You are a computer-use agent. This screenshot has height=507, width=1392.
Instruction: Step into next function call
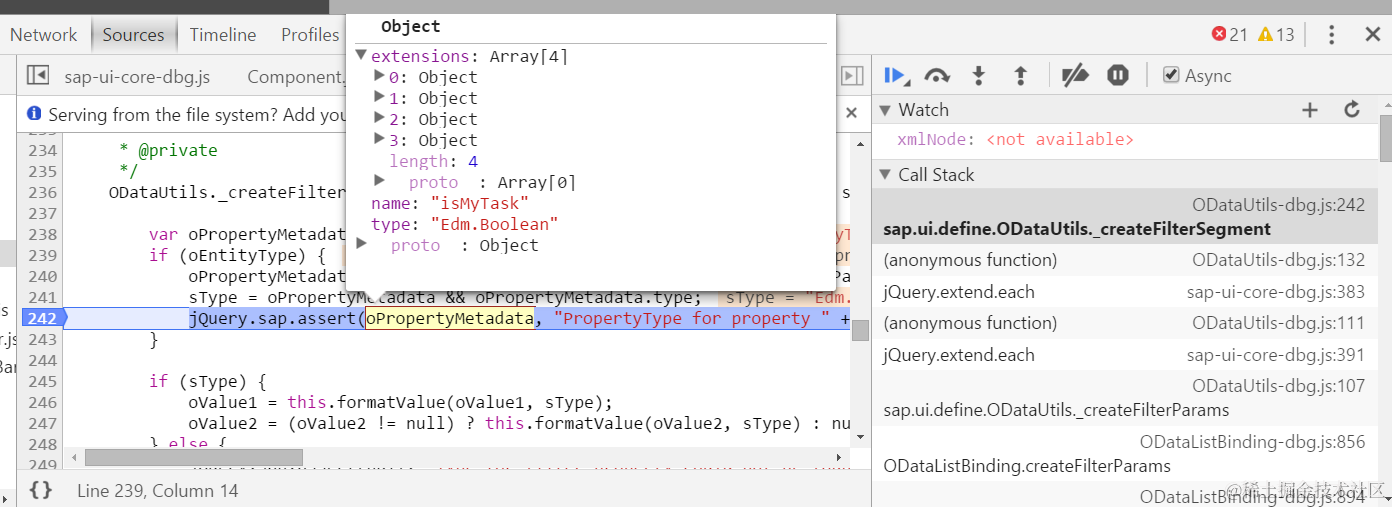click(x=979, y=76)
